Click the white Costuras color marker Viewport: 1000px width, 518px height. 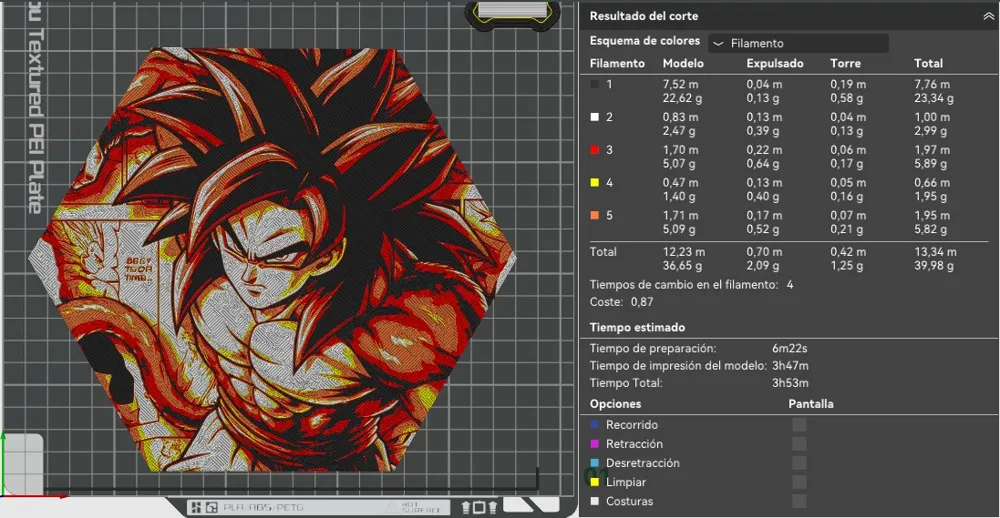[595, 501]
